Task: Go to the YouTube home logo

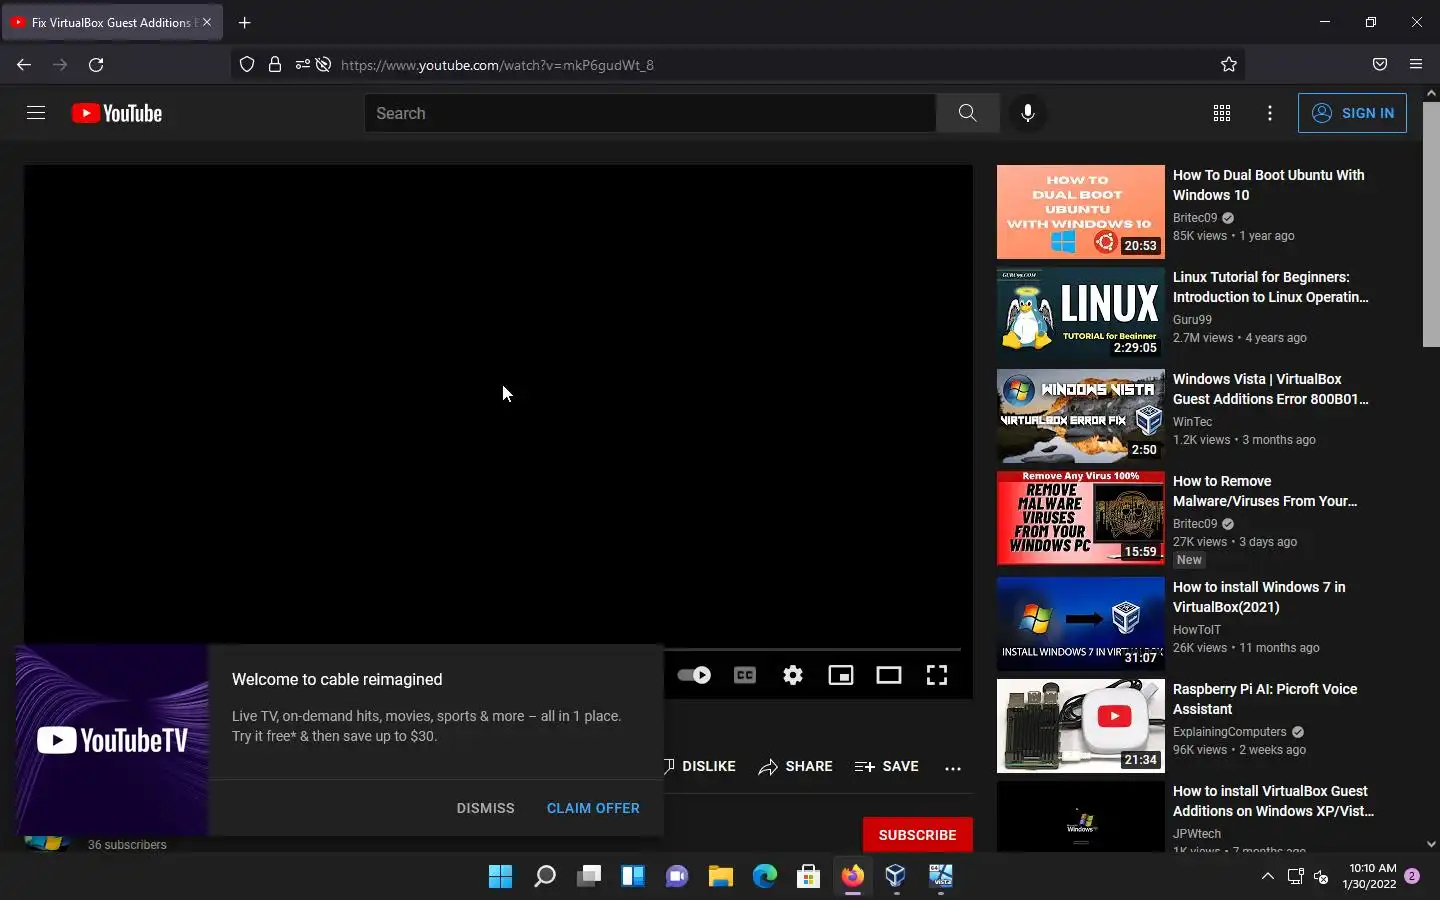Action: coord(117,113)
